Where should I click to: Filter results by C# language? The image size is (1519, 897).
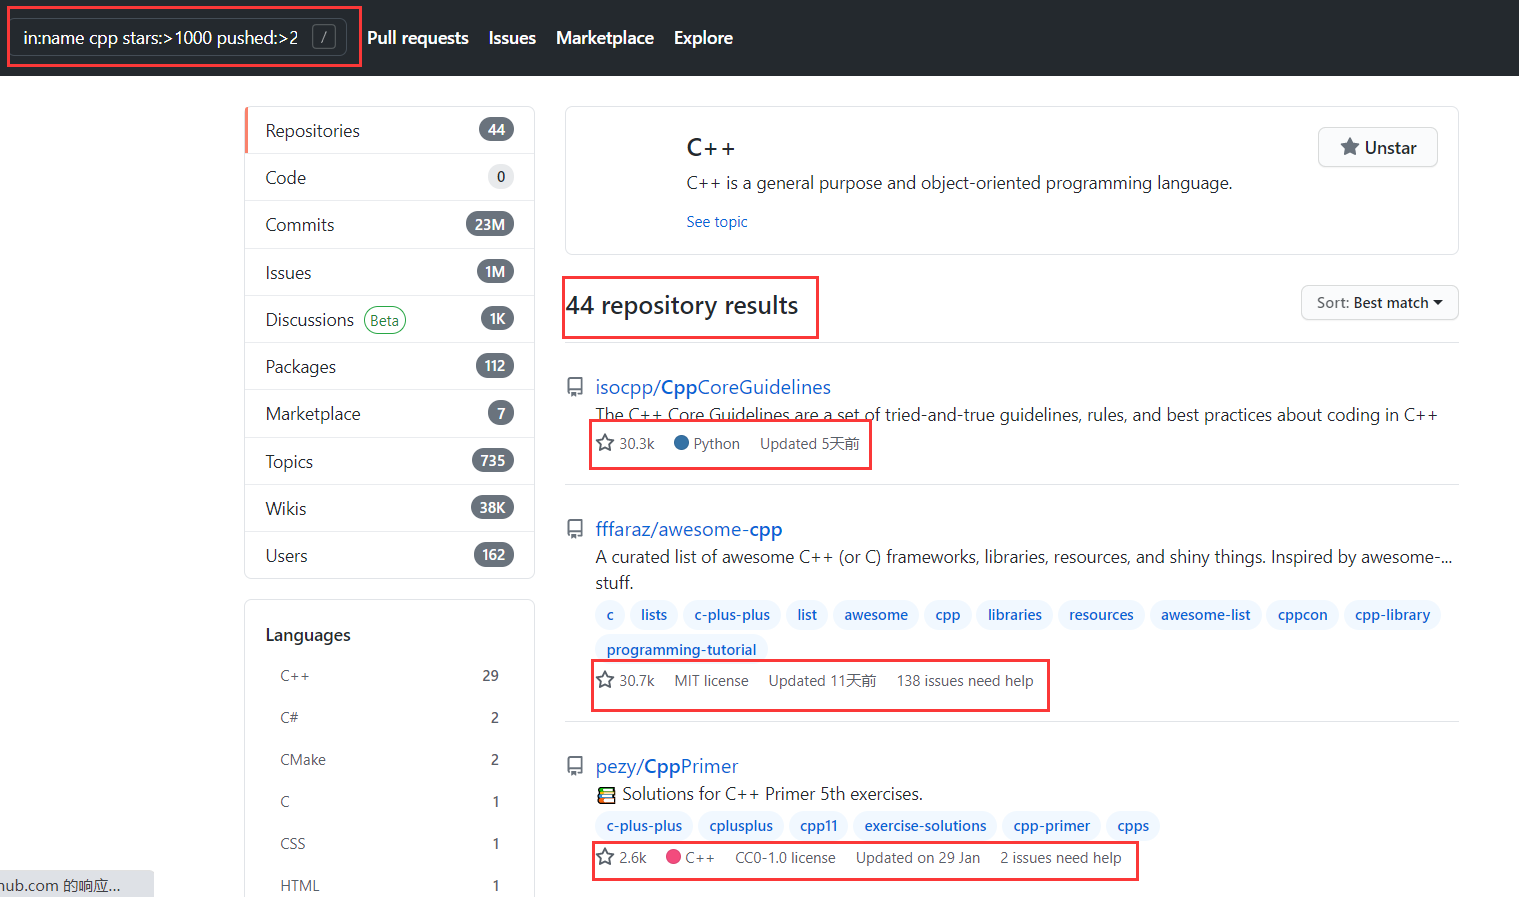coord(292,717)
